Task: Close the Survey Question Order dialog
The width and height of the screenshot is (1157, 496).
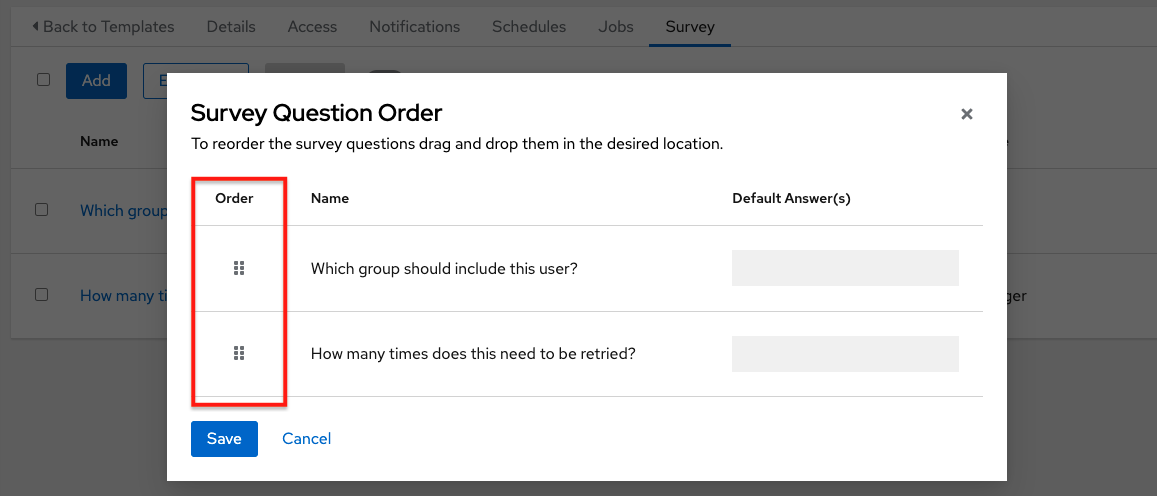Action: tap(966, 114)
